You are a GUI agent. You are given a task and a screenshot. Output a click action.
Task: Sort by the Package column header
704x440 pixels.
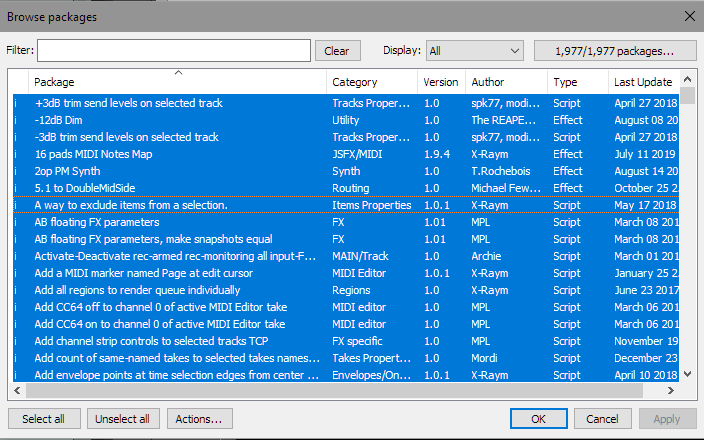pyautogui.click(x=177, y=82)
